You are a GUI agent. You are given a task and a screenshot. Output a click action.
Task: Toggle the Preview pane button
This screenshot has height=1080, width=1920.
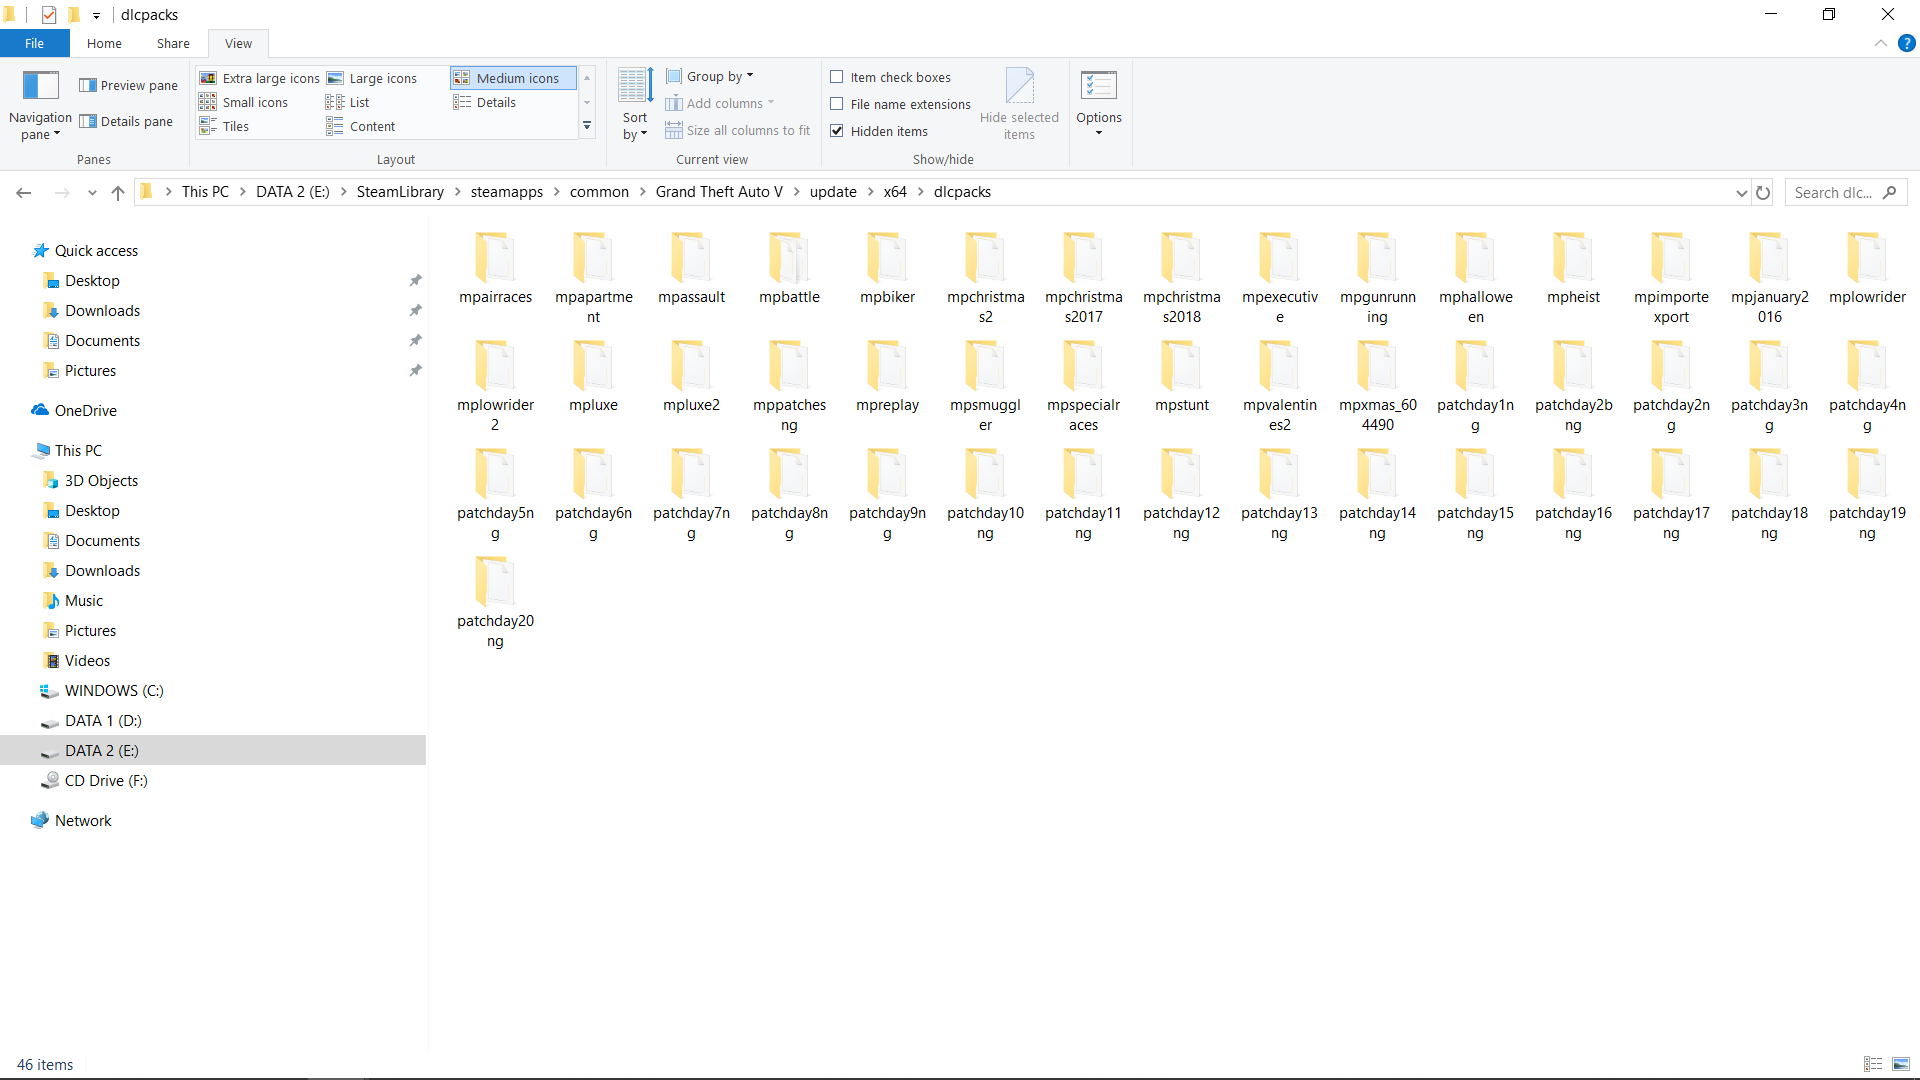(x=128, y=85)
